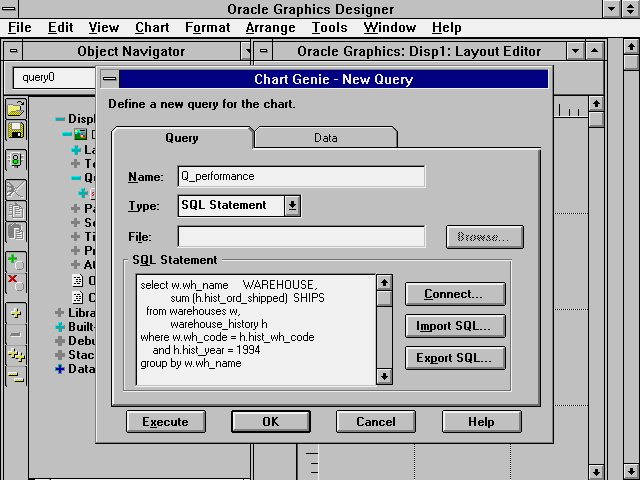Open the Chart Genie dialog control menu box

[110, 79]
